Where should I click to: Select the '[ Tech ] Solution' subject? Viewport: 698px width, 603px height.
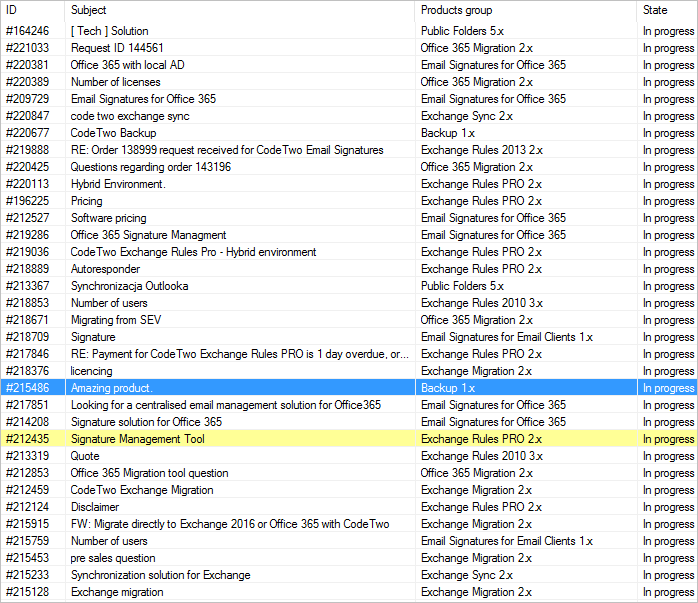pyautogui.click(x=110, y=31)
